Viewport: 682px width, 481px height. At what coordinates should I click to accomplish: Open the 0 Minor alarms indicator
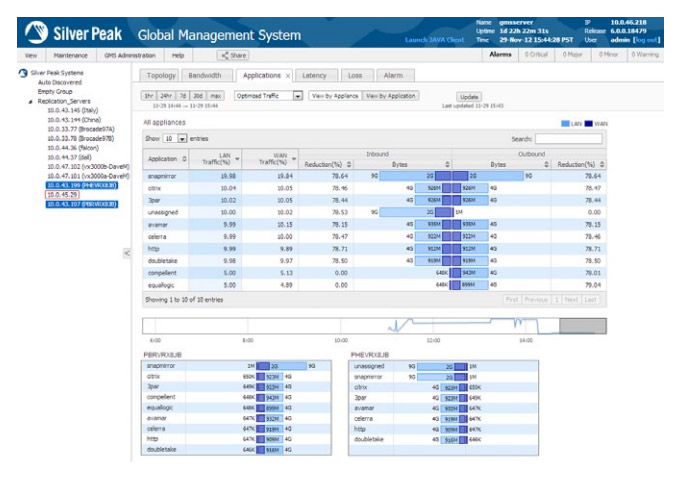608,55
